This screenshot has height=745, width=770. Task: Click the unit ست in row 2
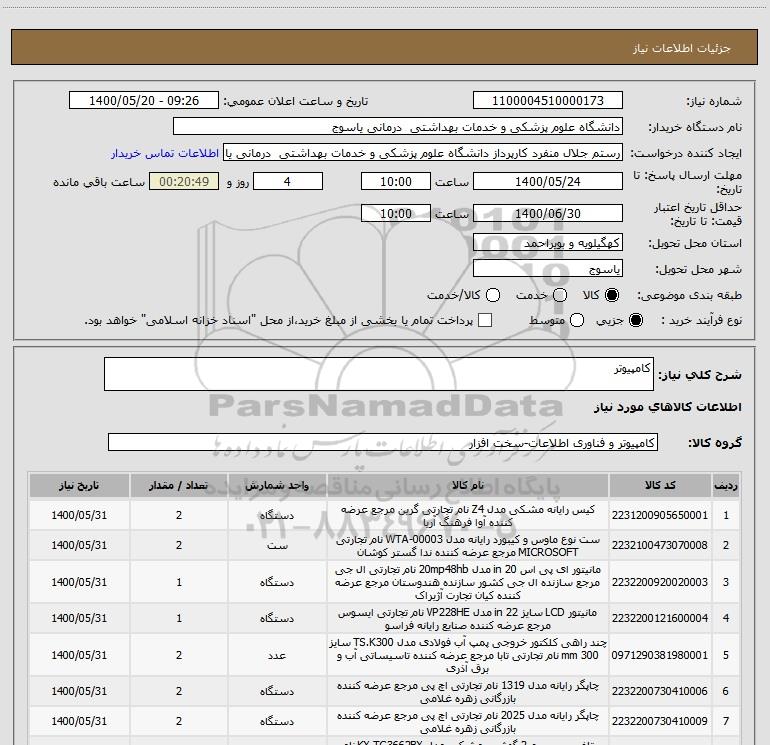277,545
